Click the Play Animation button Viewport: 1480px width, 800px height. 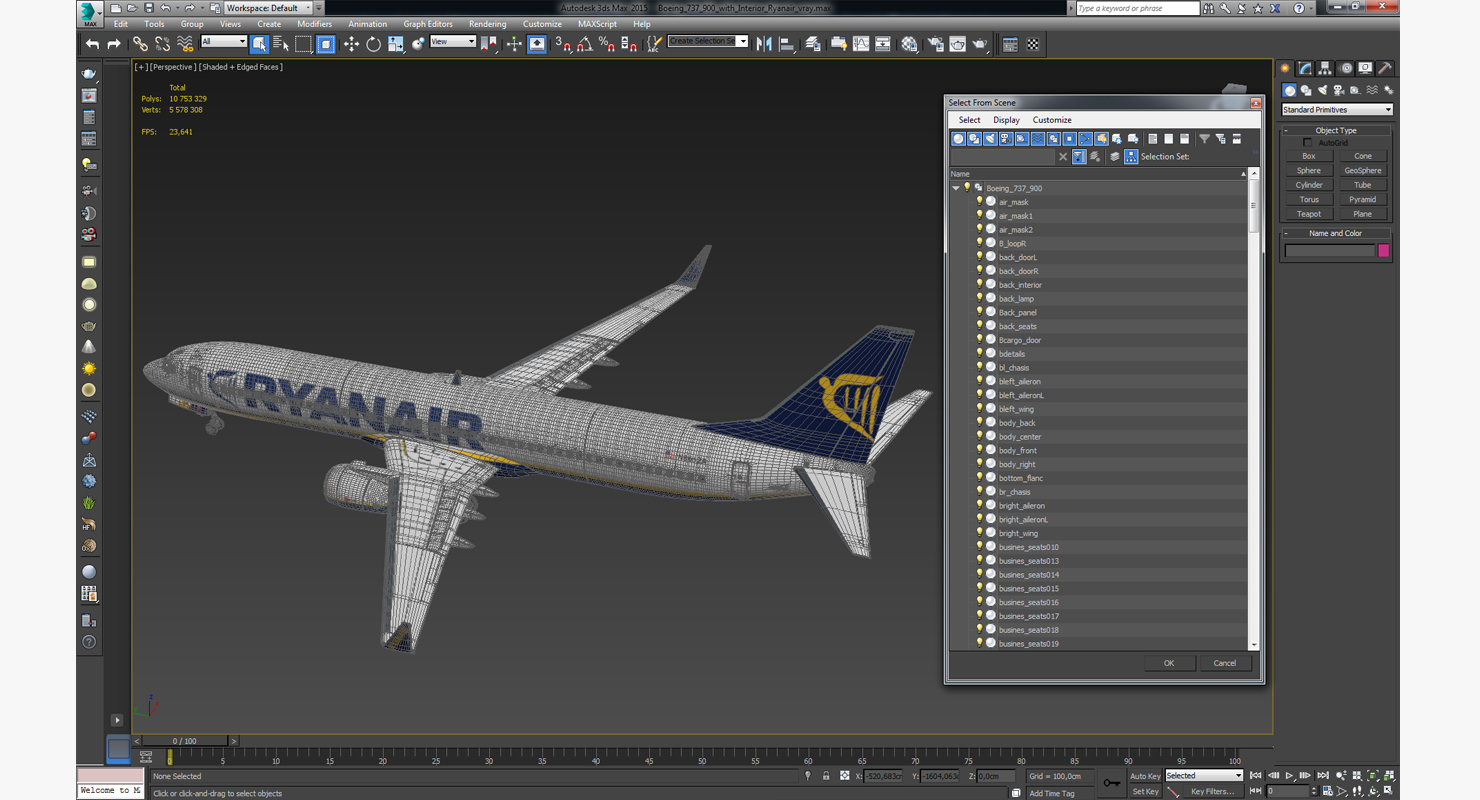[1290, 776]
